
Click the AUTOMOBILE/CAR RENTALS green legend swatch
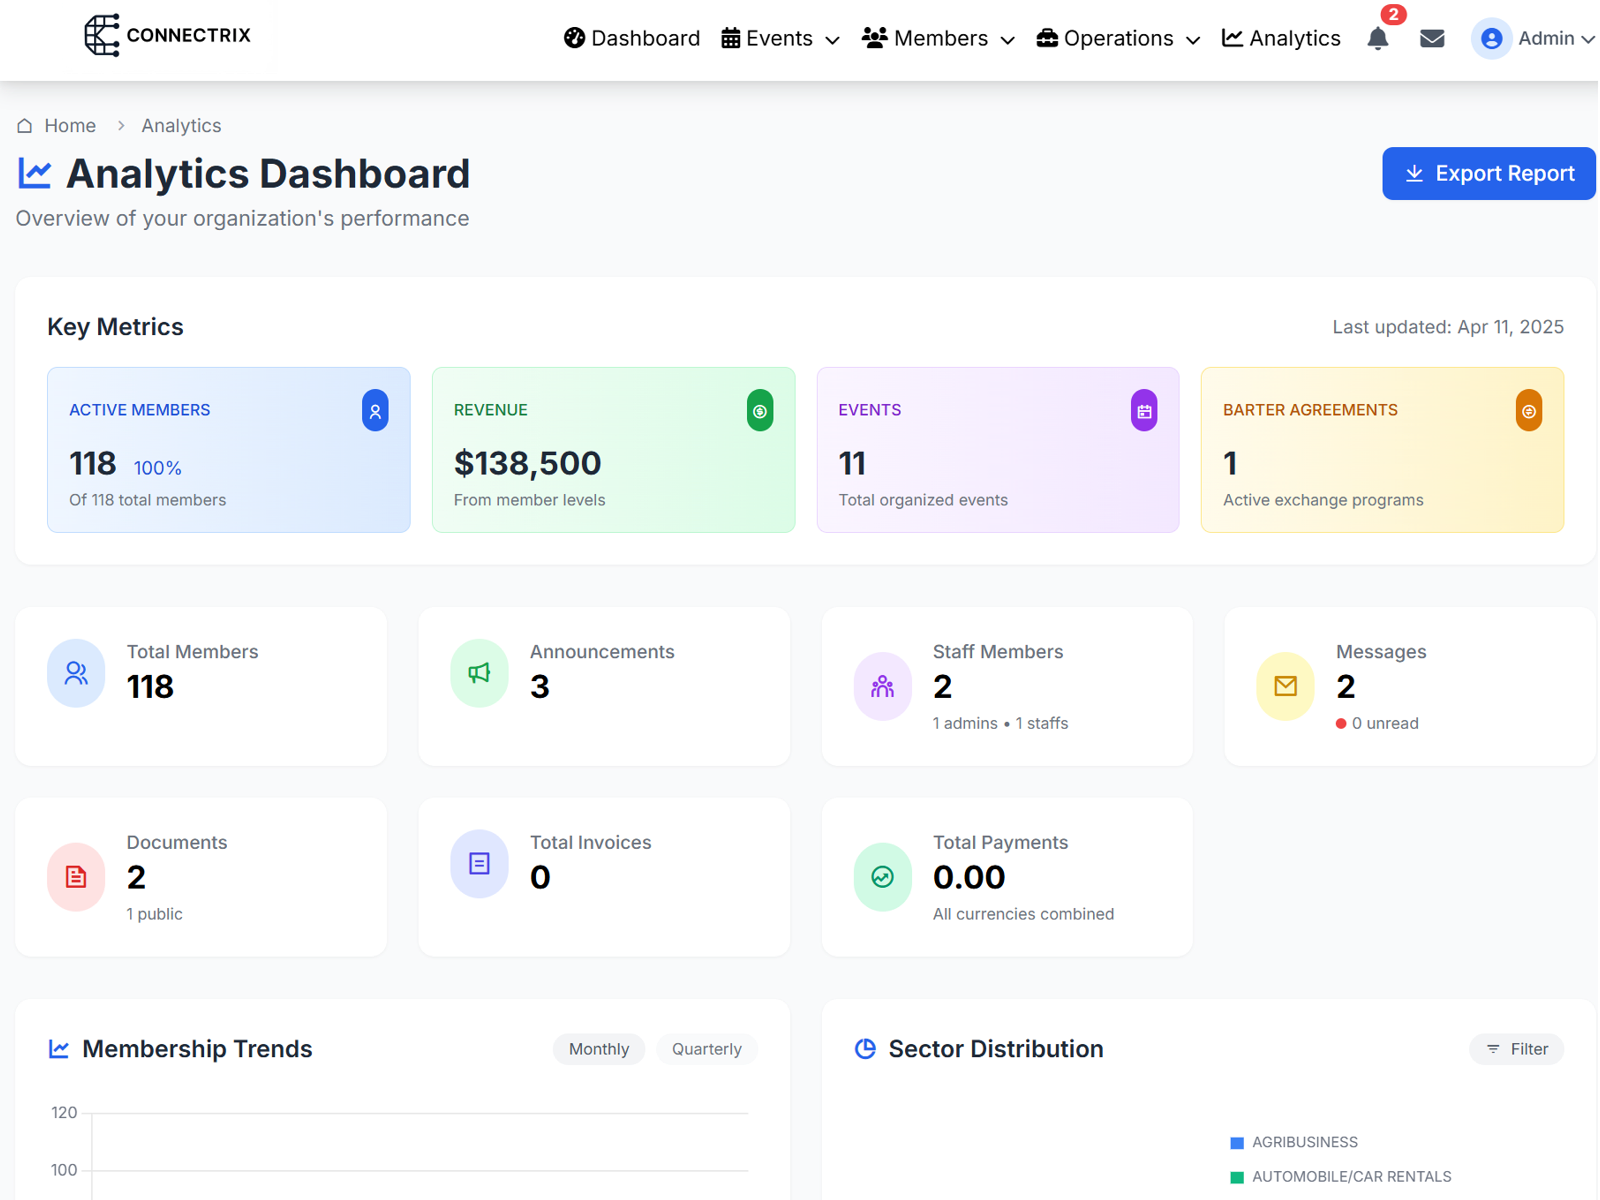point(1237,1178)
